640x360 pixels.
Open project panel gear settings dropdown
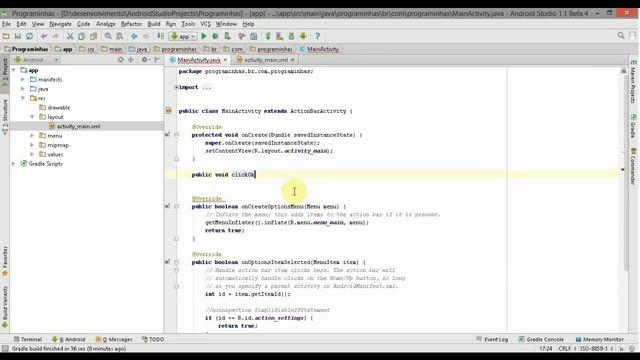[x=145, y=60]
